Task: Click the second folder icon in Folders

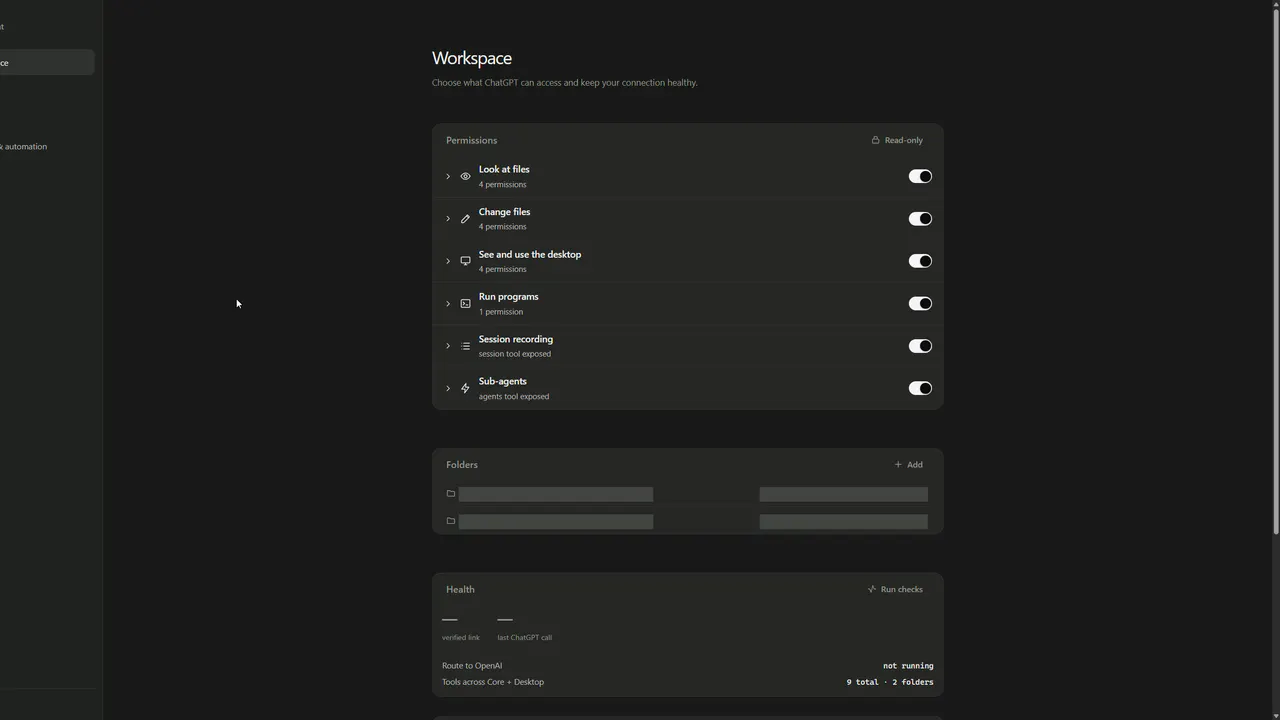Action: point(451,521)
